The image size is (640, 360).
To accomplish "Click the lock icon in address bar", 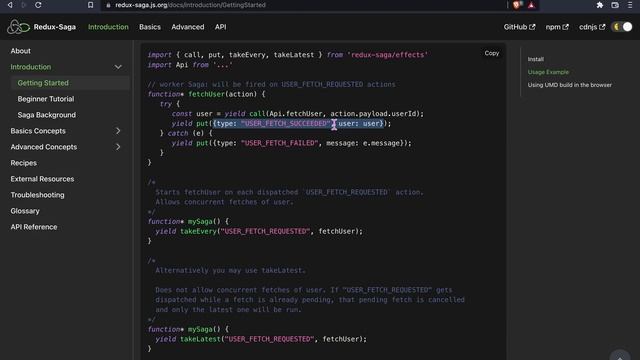I will tap(108, 5).
